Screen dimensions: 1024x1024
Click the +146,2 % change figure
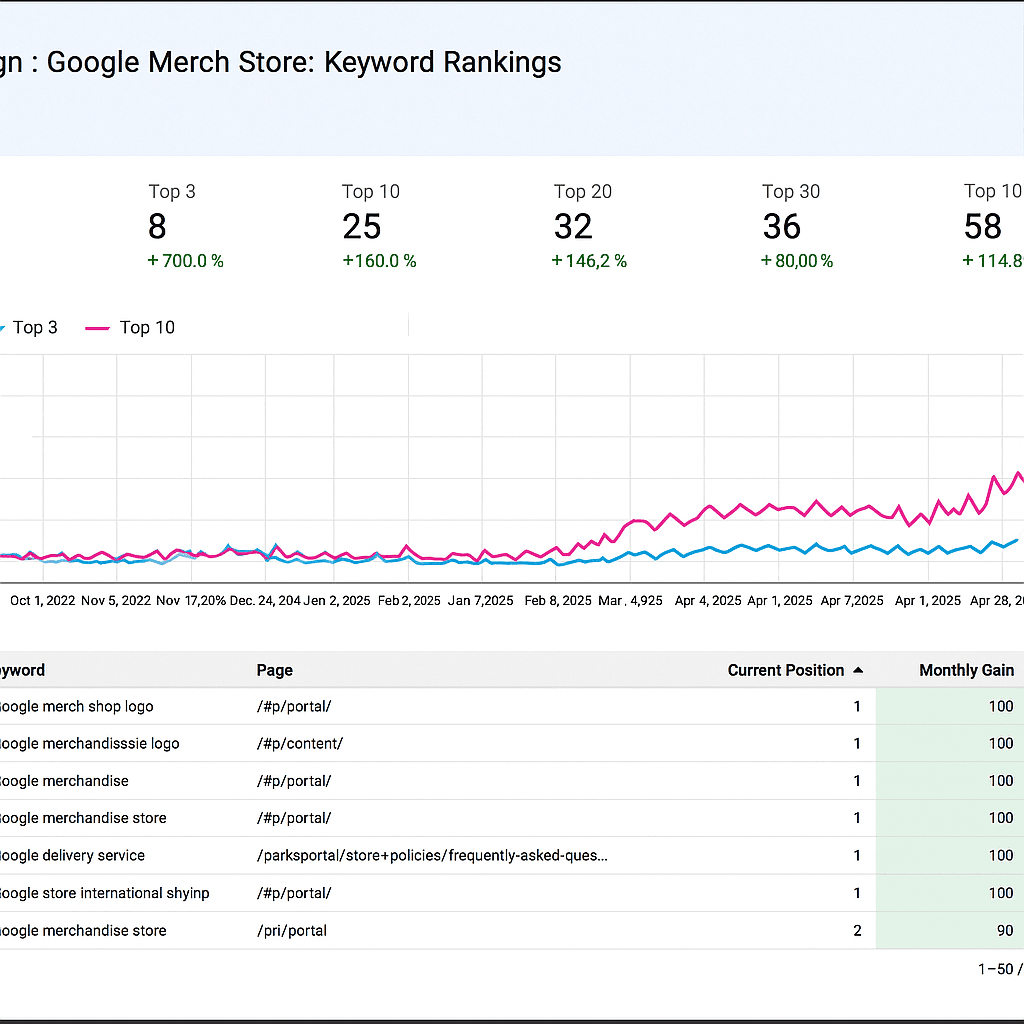(x=589, y=261)
